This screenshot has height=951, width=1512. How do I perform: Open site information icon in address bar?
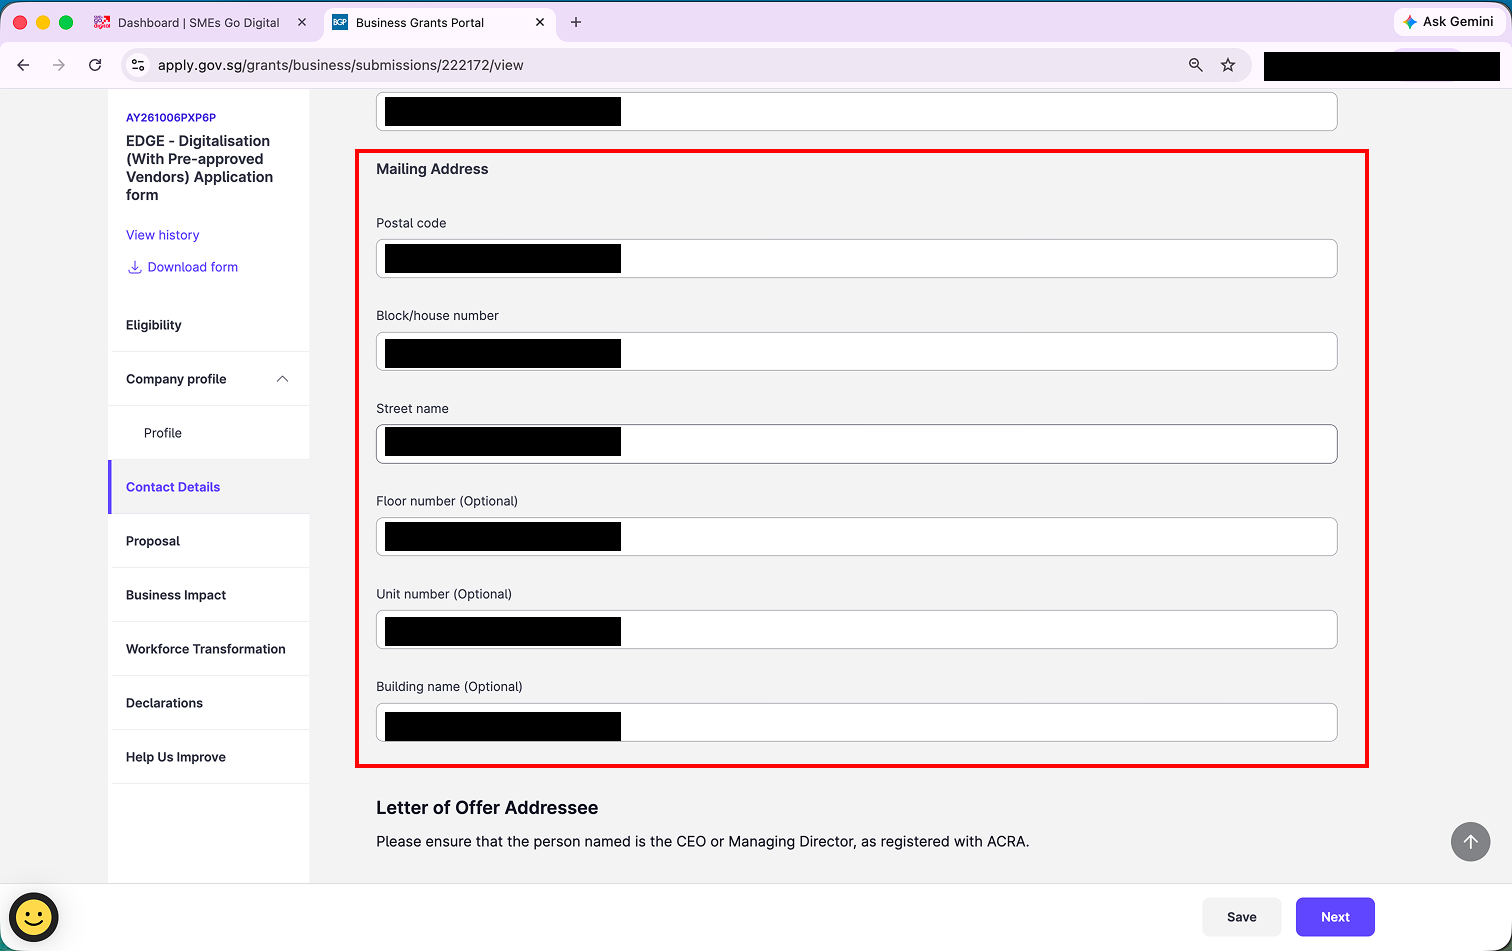click(x=139, y=65)
